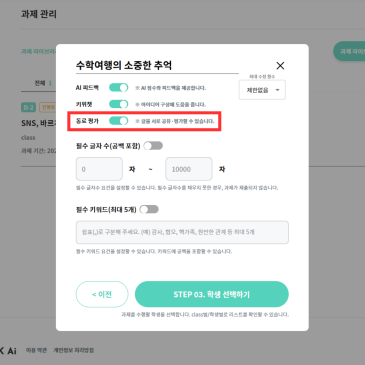The height and width of the screenshot is (365, 365).
Task: Enable the 필수 글자 수 toggle
Action: (x=153, y=146)
